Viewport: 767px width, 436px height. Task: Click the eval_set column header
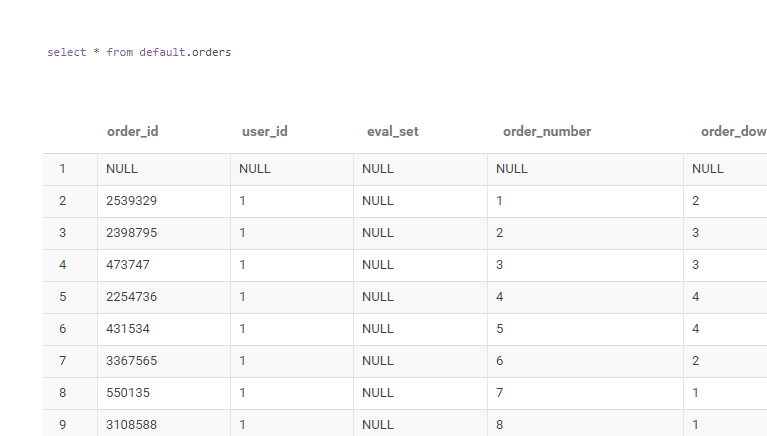click(392, 131)
